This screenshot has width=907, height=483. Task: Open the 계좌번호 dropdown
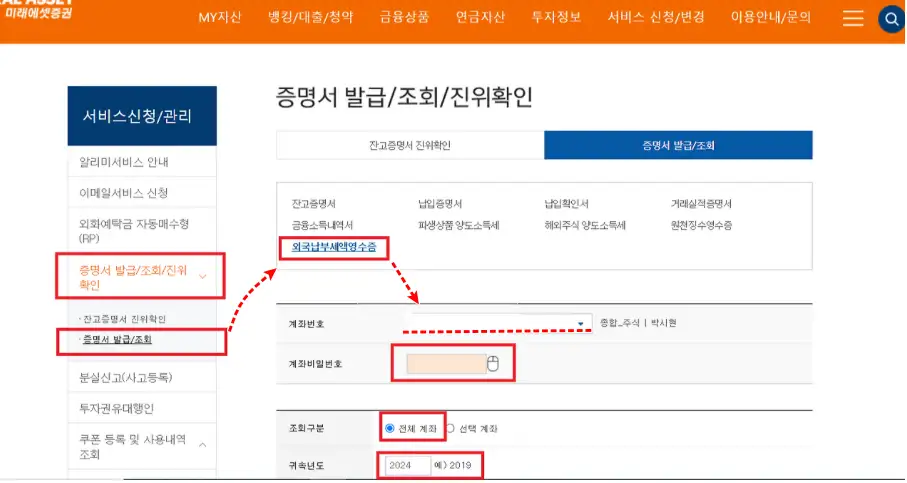point(502,323)
